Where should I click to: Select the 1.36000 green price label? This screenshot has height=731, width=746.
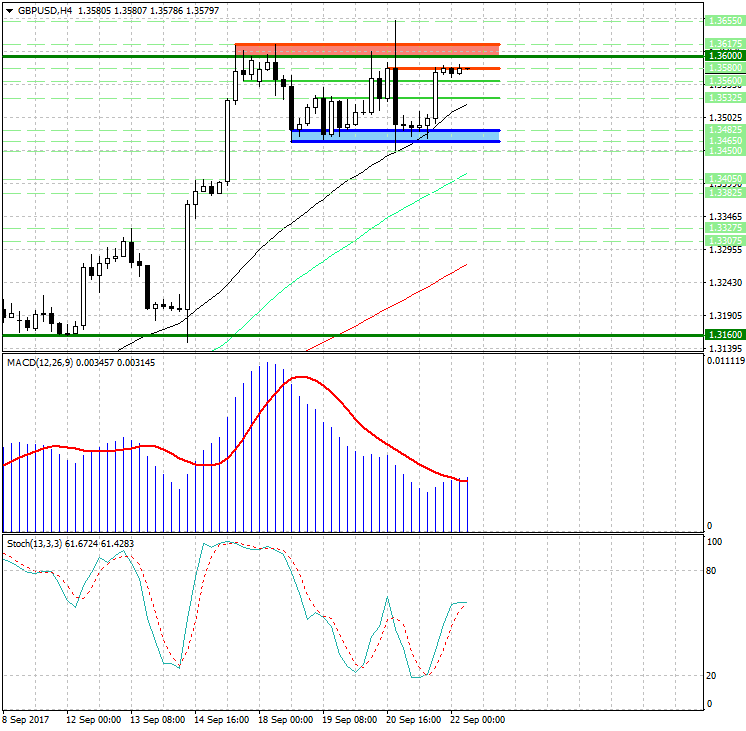pyautogui.click(x=724, y=57)
